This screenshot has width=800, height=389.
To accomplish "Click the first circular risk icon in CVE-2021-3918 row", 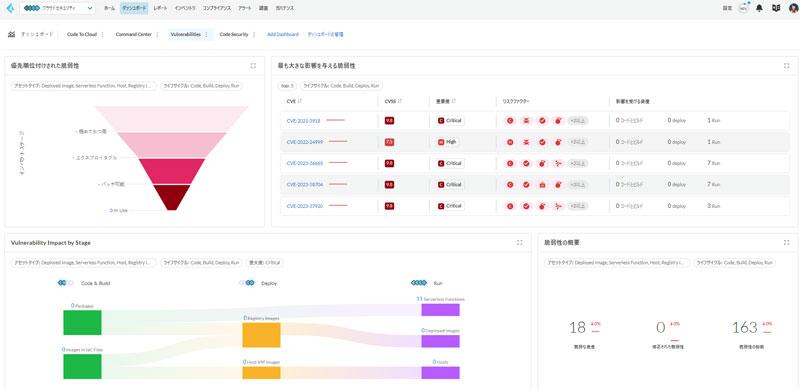I will pyautogui.click(x=510, y=120).
